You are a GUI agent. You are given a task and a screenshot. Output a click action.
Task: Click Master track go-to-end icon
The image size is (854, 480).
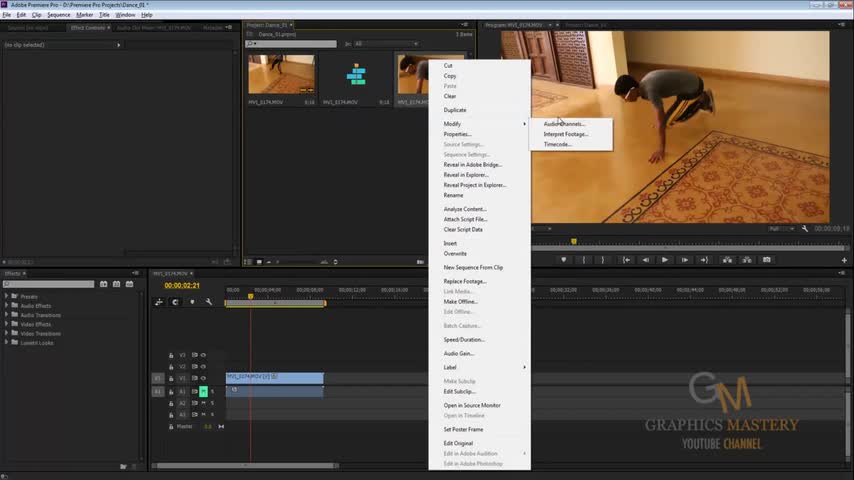[x=221, y=427]
